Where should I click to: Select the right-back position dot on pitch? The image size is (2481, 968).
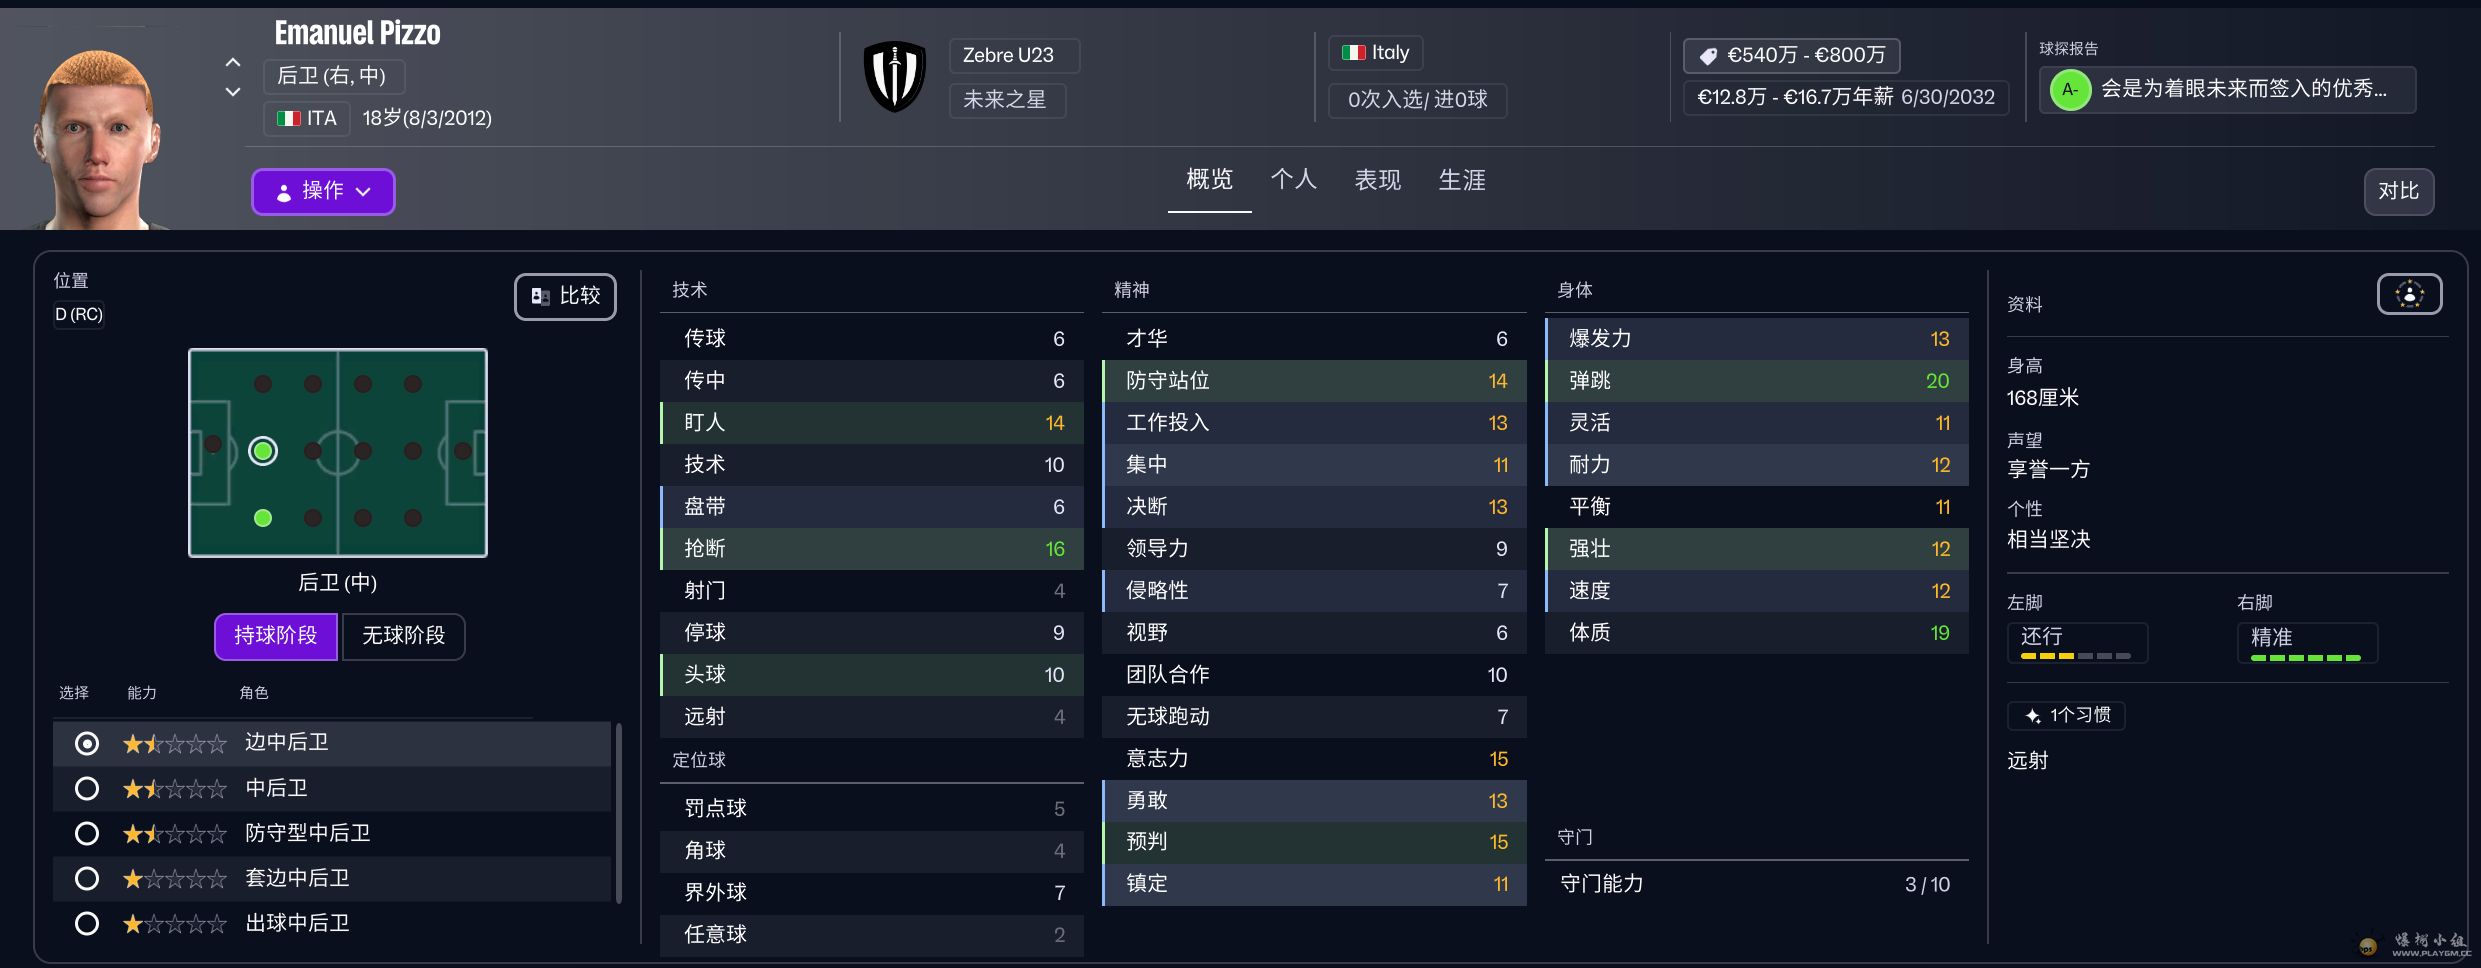point(263,518)
